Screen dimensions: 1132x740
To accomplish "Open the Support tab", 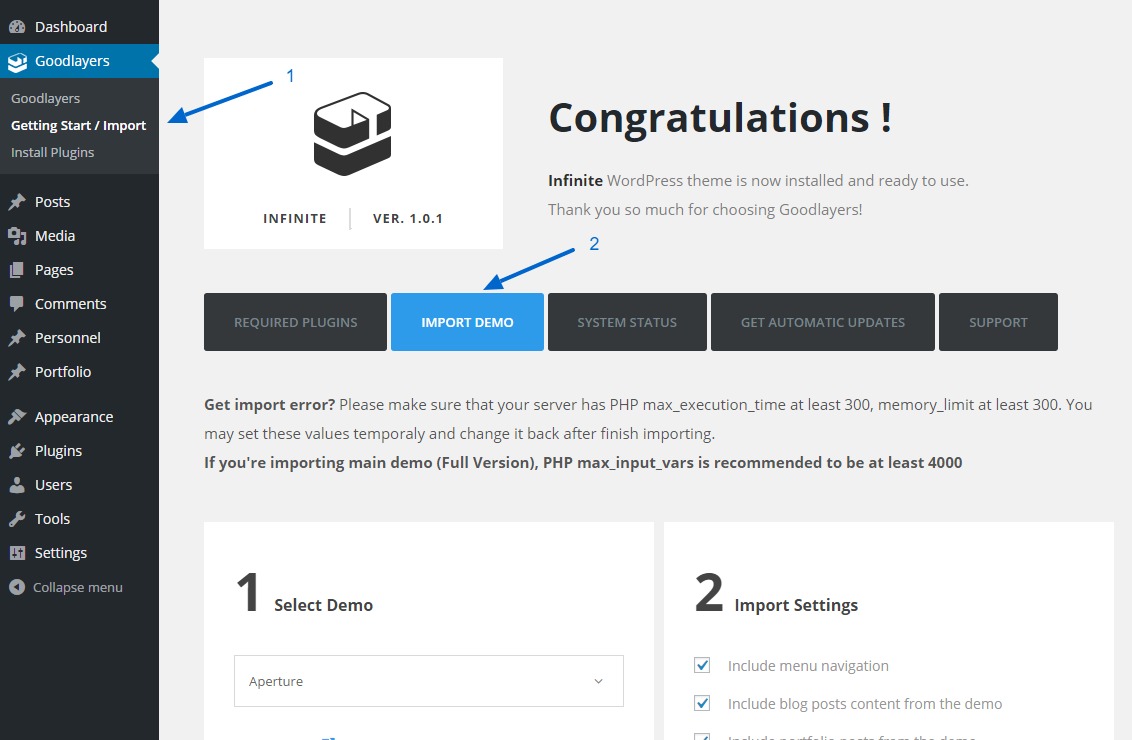I will (x=998, y=322).
